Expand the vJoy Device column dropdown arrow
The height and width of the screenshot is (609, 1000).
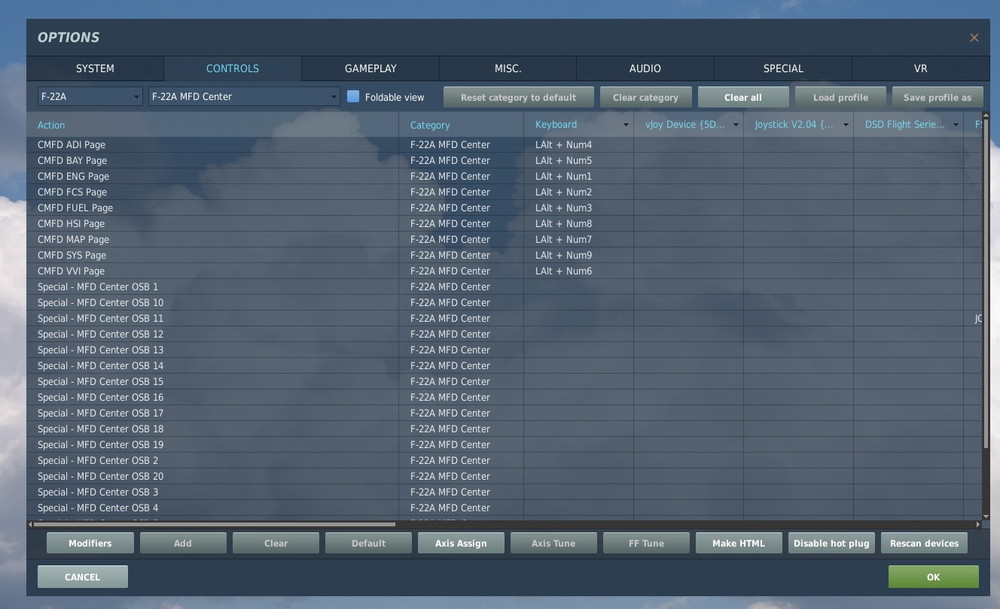tap(735, 125)
